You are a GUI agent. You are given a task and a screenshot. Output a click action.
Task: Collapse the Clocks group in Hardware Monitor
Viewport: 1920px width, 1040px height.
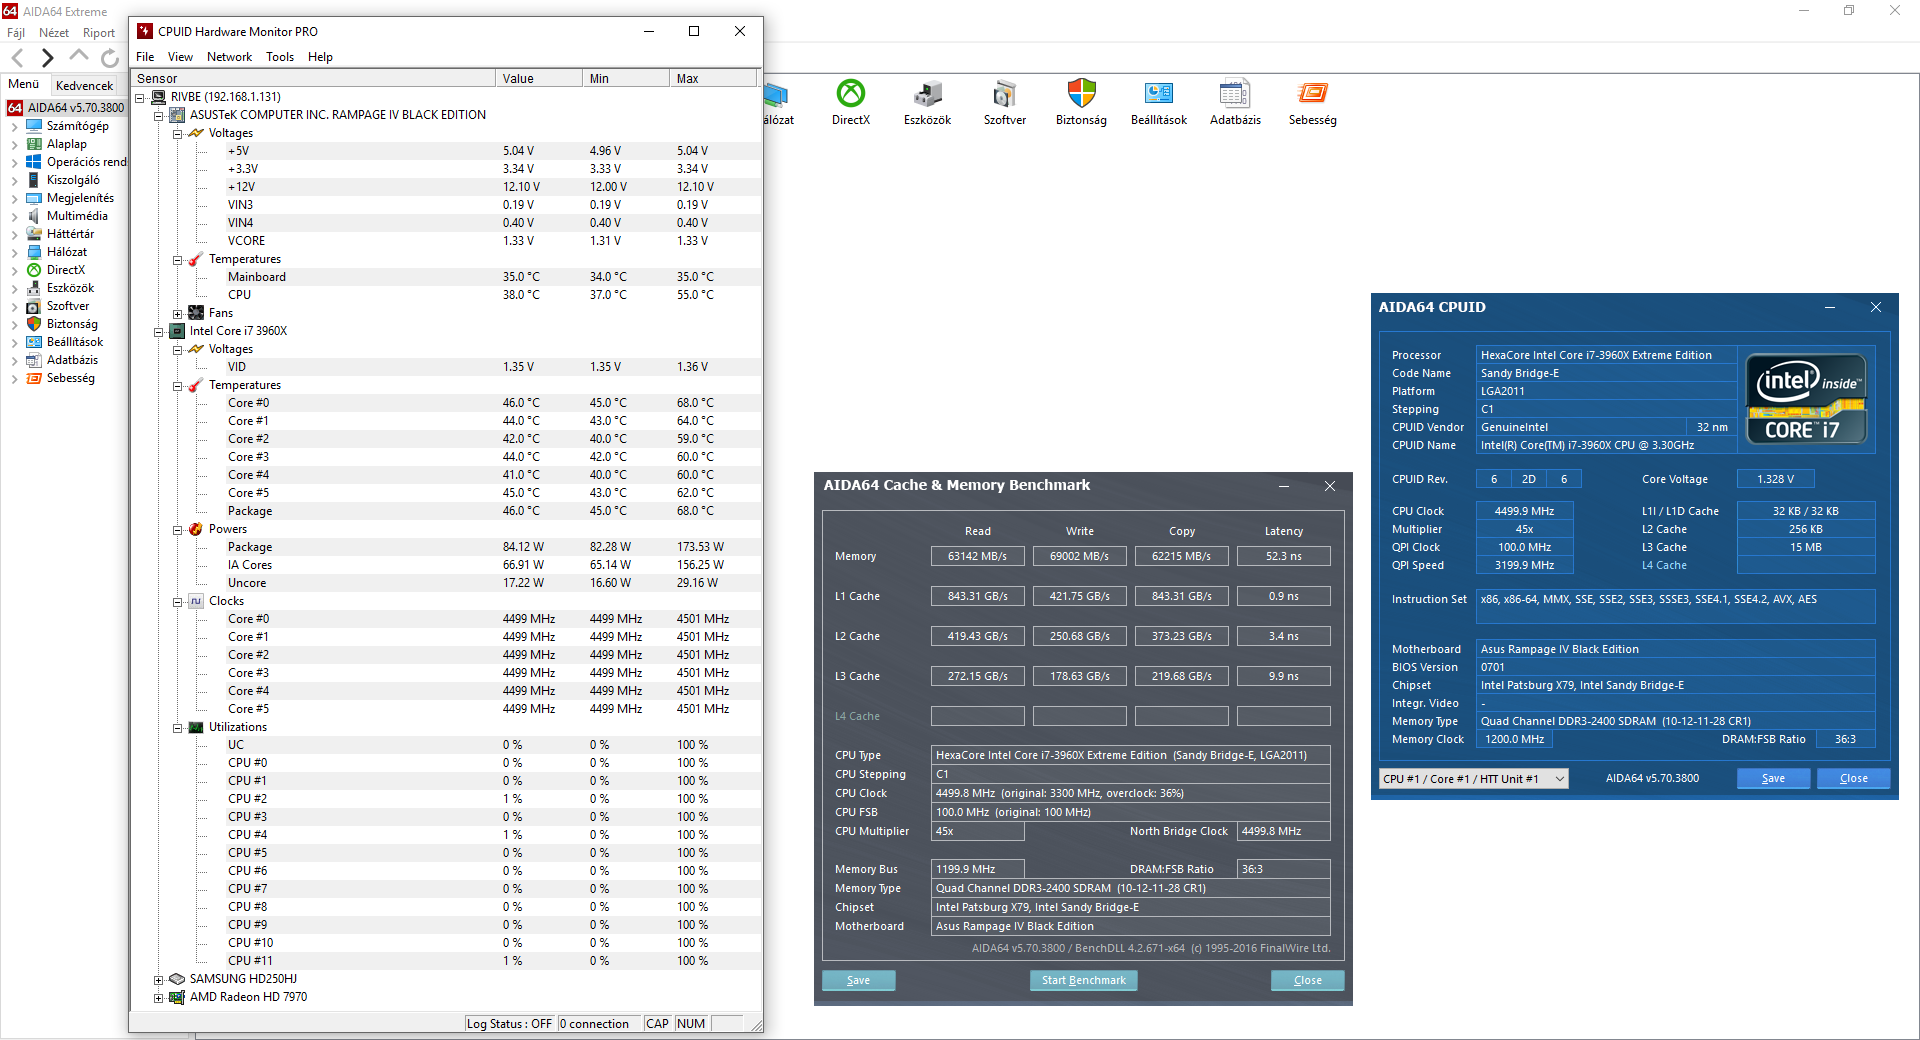click(177, 601)
